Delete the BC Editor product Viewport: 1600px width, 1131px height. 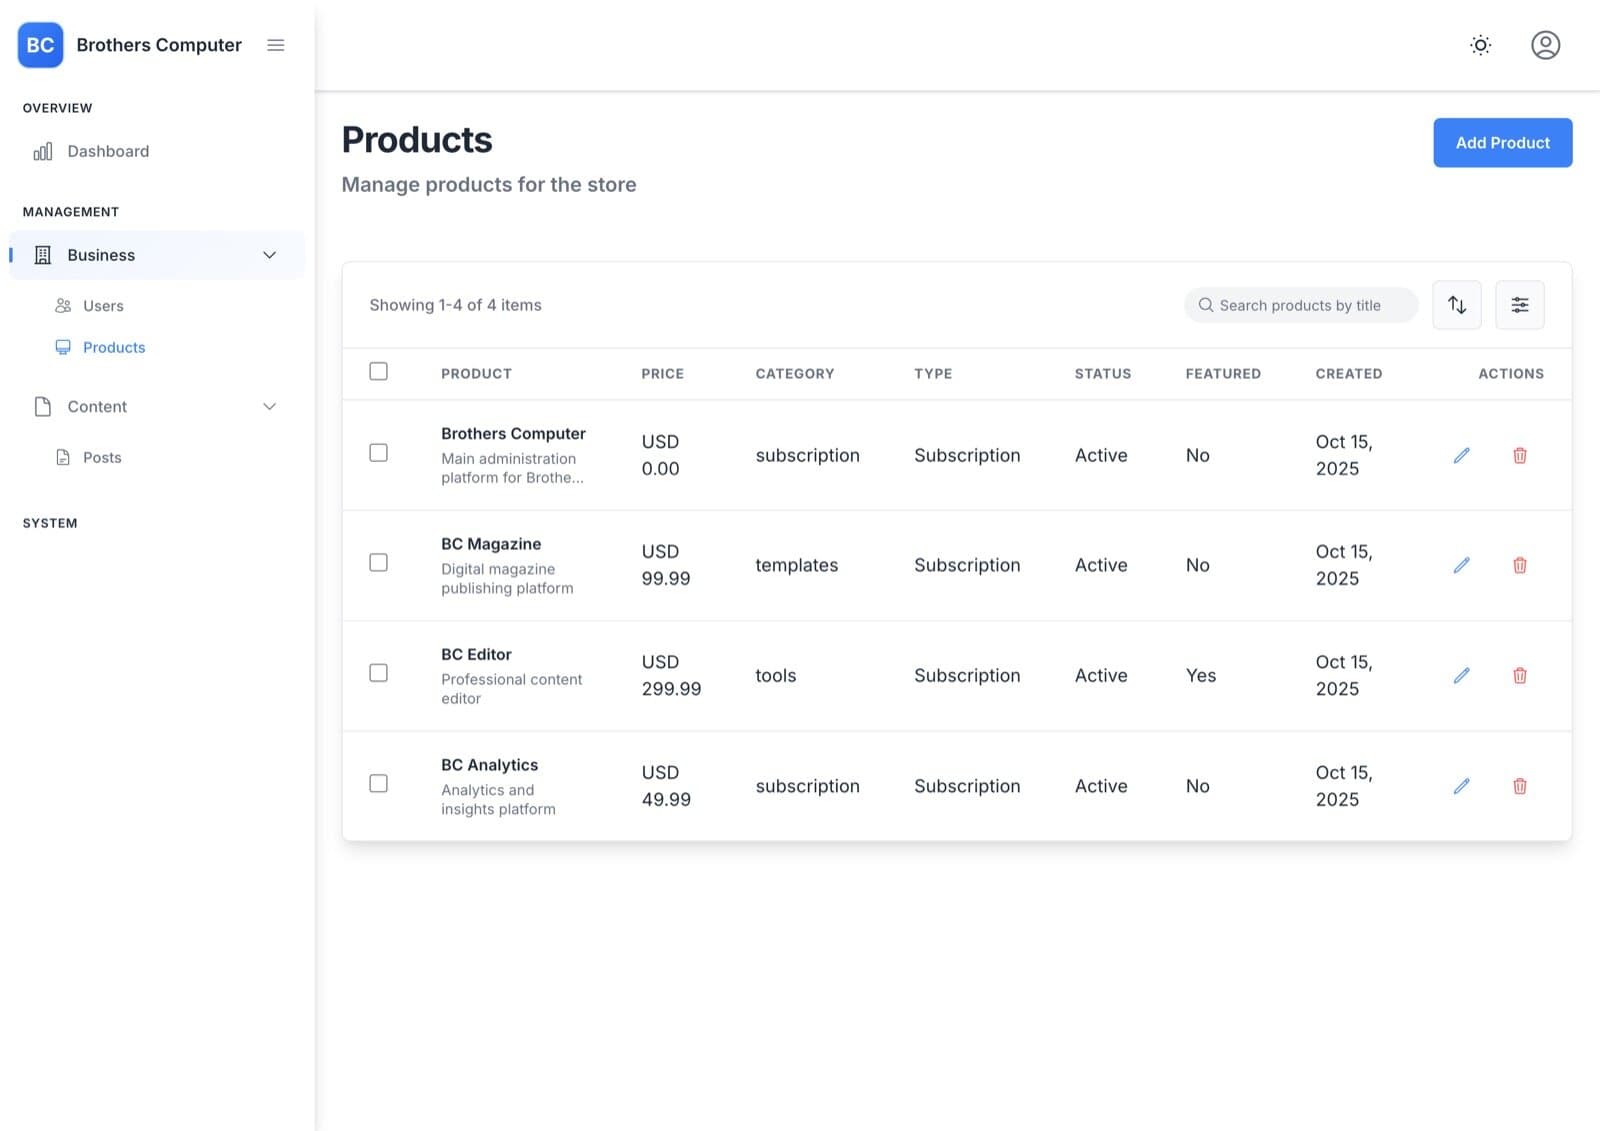pos(1520,675)
